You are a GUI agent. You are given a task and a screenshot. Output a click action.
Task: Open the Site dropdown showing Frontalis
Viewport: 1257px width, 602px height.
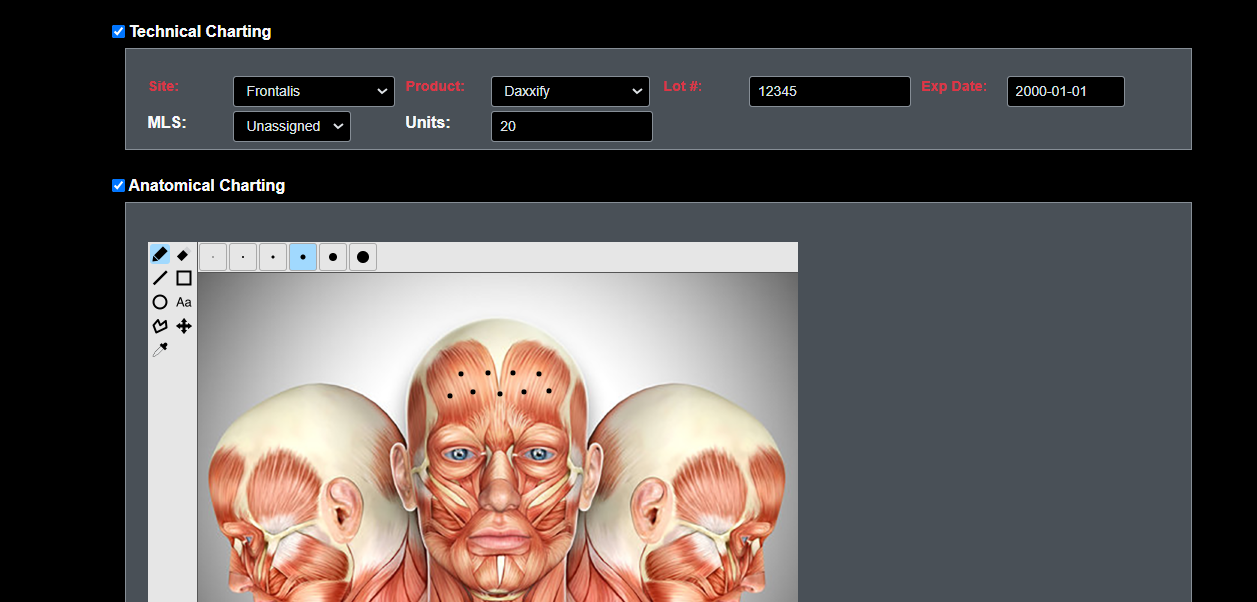[x=314, y=91]
